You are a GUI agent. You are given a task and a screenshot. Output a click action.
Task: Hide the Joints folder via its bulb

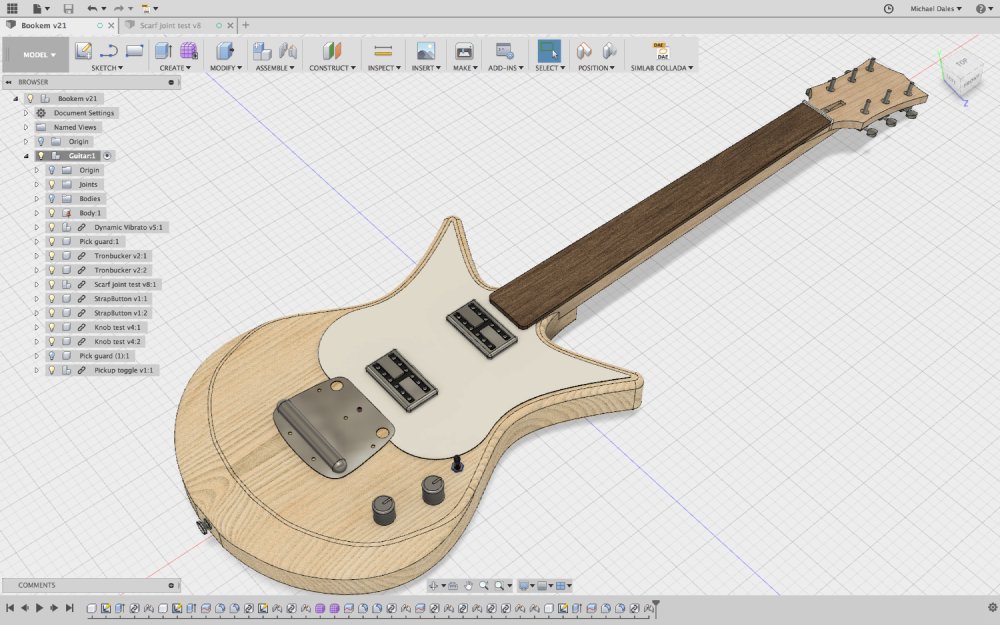(x=52, y=184)
